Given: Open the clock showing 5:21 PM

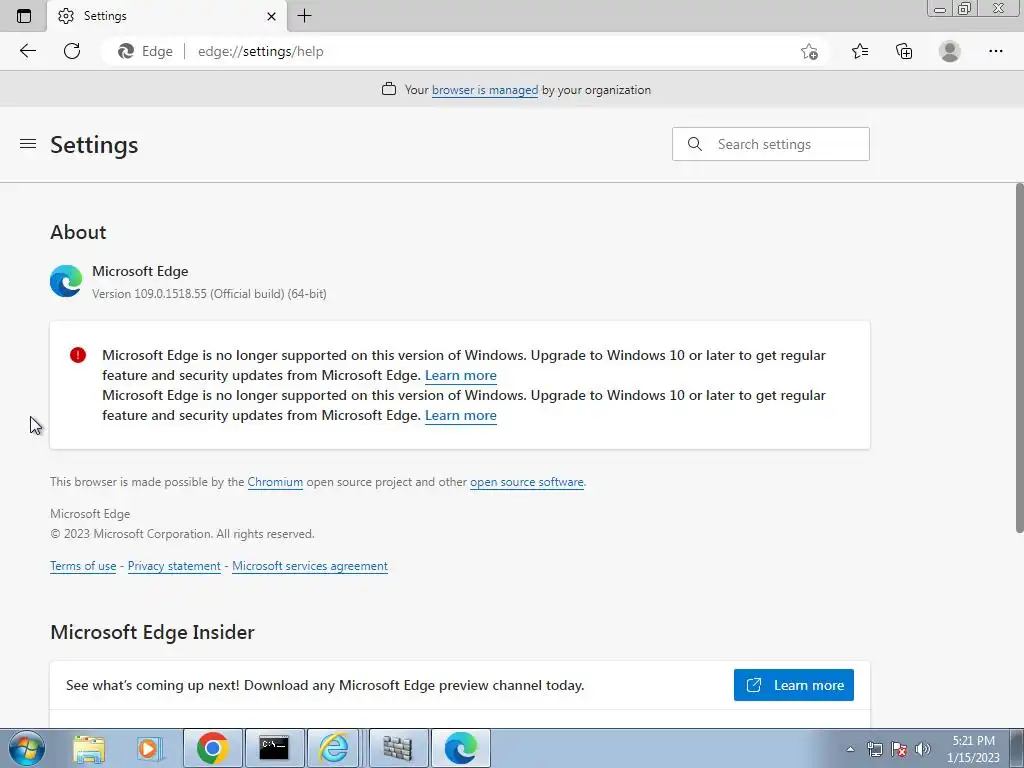Looking at the screenshot, I should pos(973,749).
